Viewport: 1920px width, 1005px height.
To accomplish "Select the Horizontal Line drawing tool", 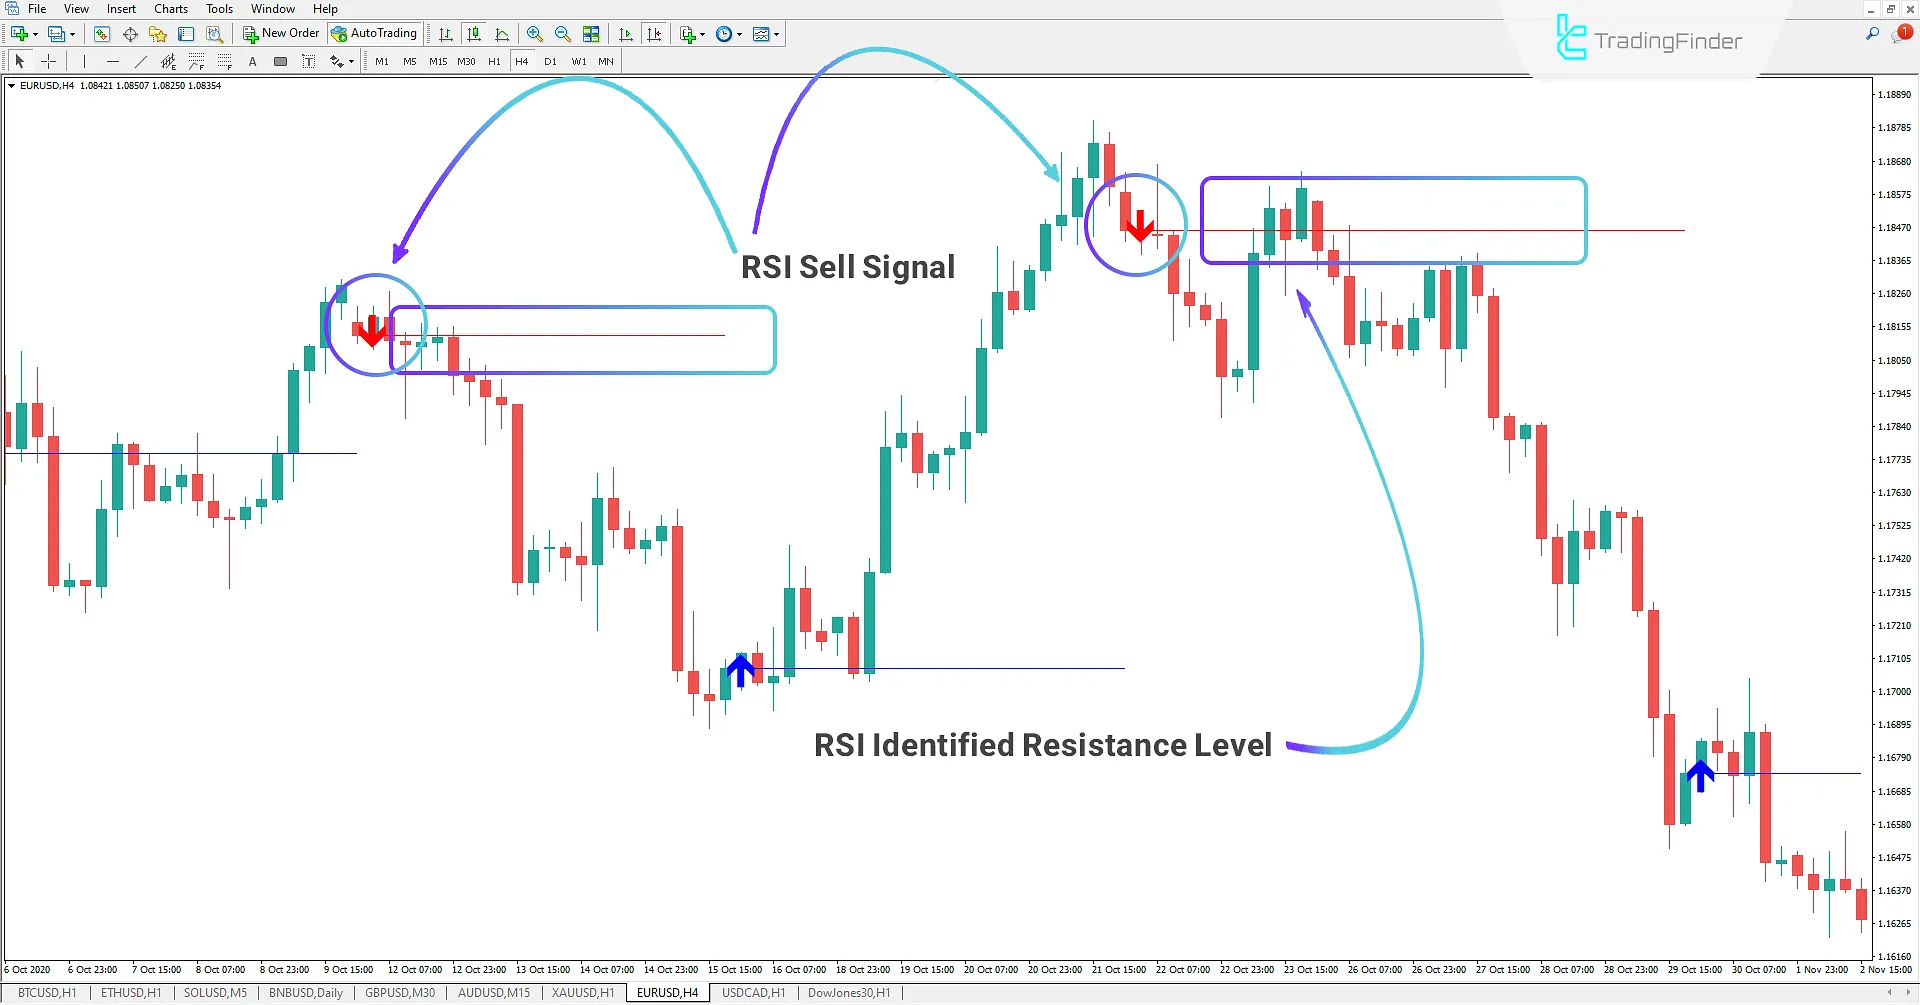I will [x=112, y=61].
